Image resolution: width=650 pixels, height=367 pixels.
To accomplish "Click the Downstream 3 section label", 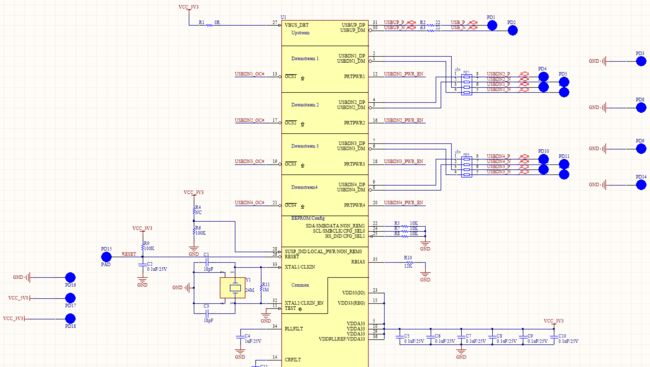I will pos(305,146).
